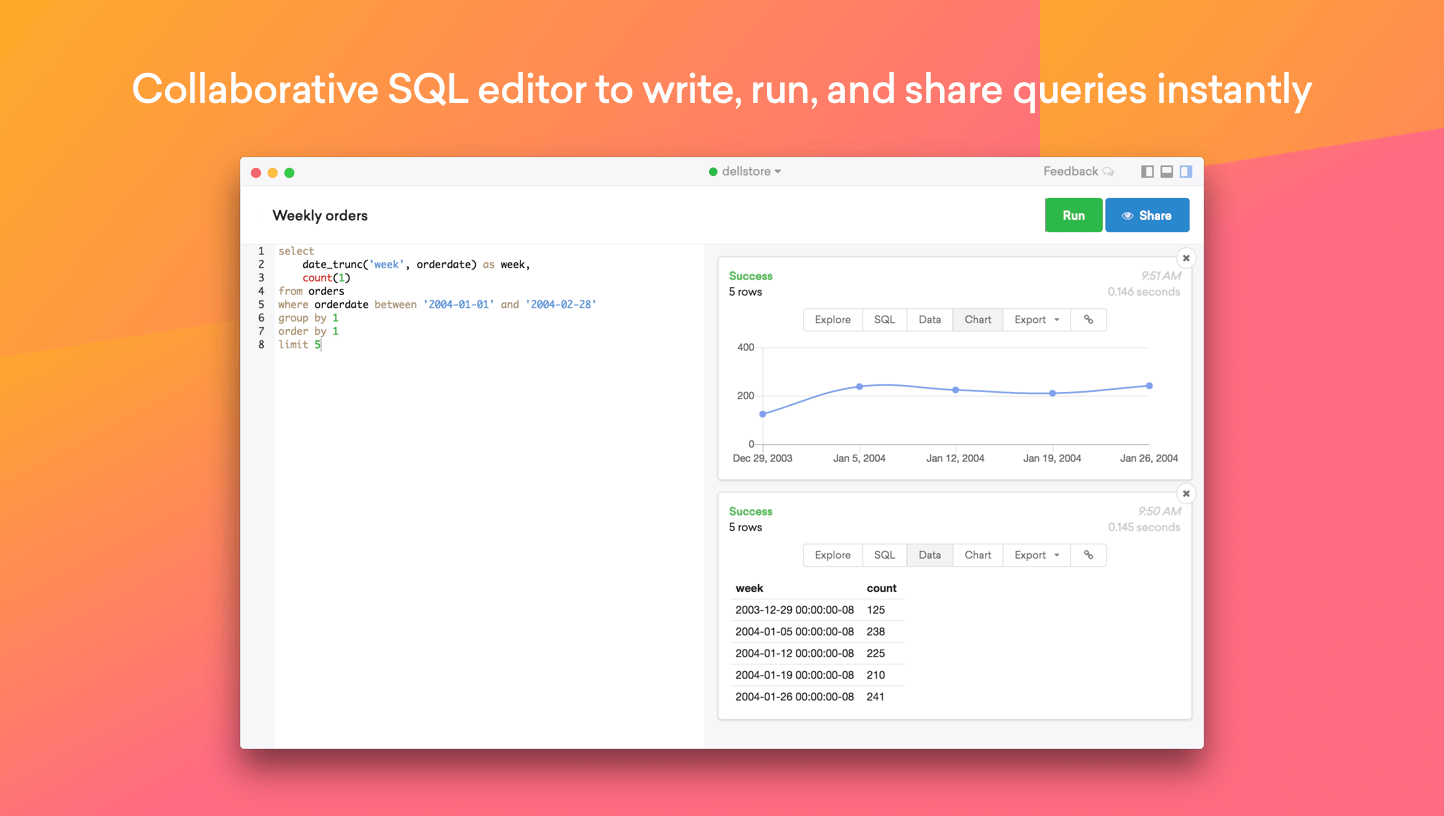This screenshot has width=1444, height=816.
Task: Copy link icon in the 9:50 AM result
Action: [1089, 555]
